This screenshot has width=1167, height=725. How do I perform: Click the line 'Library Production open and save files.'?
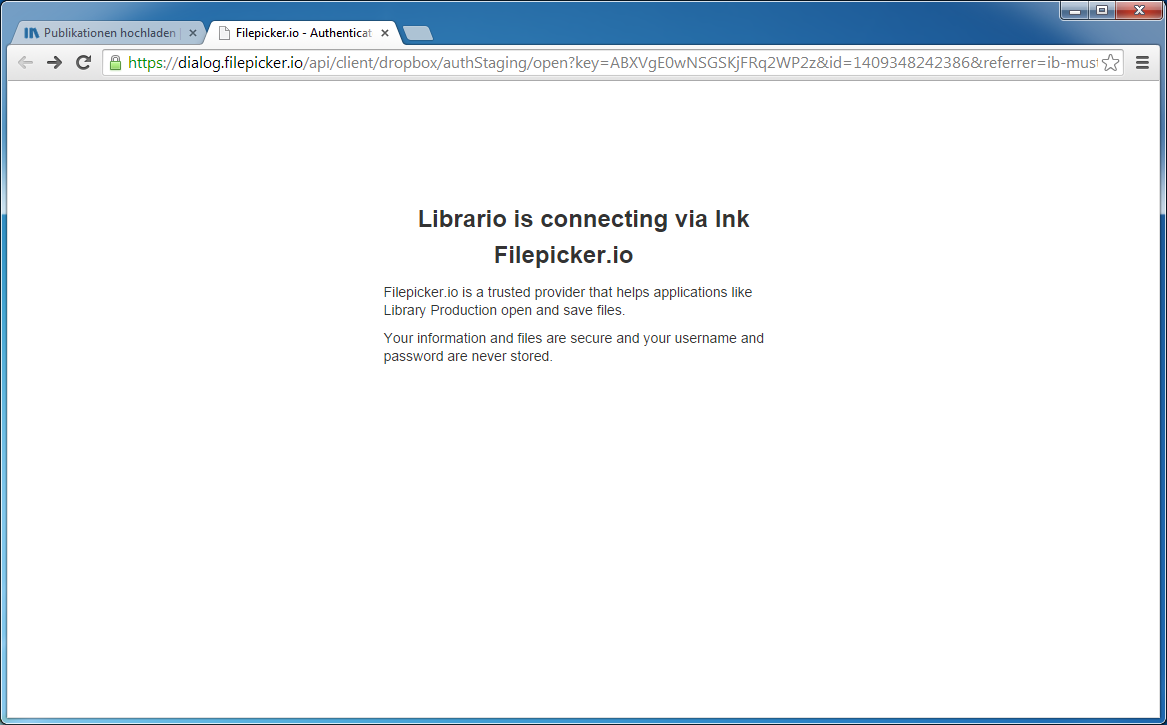pyautogui.click(x=504, y=310)
